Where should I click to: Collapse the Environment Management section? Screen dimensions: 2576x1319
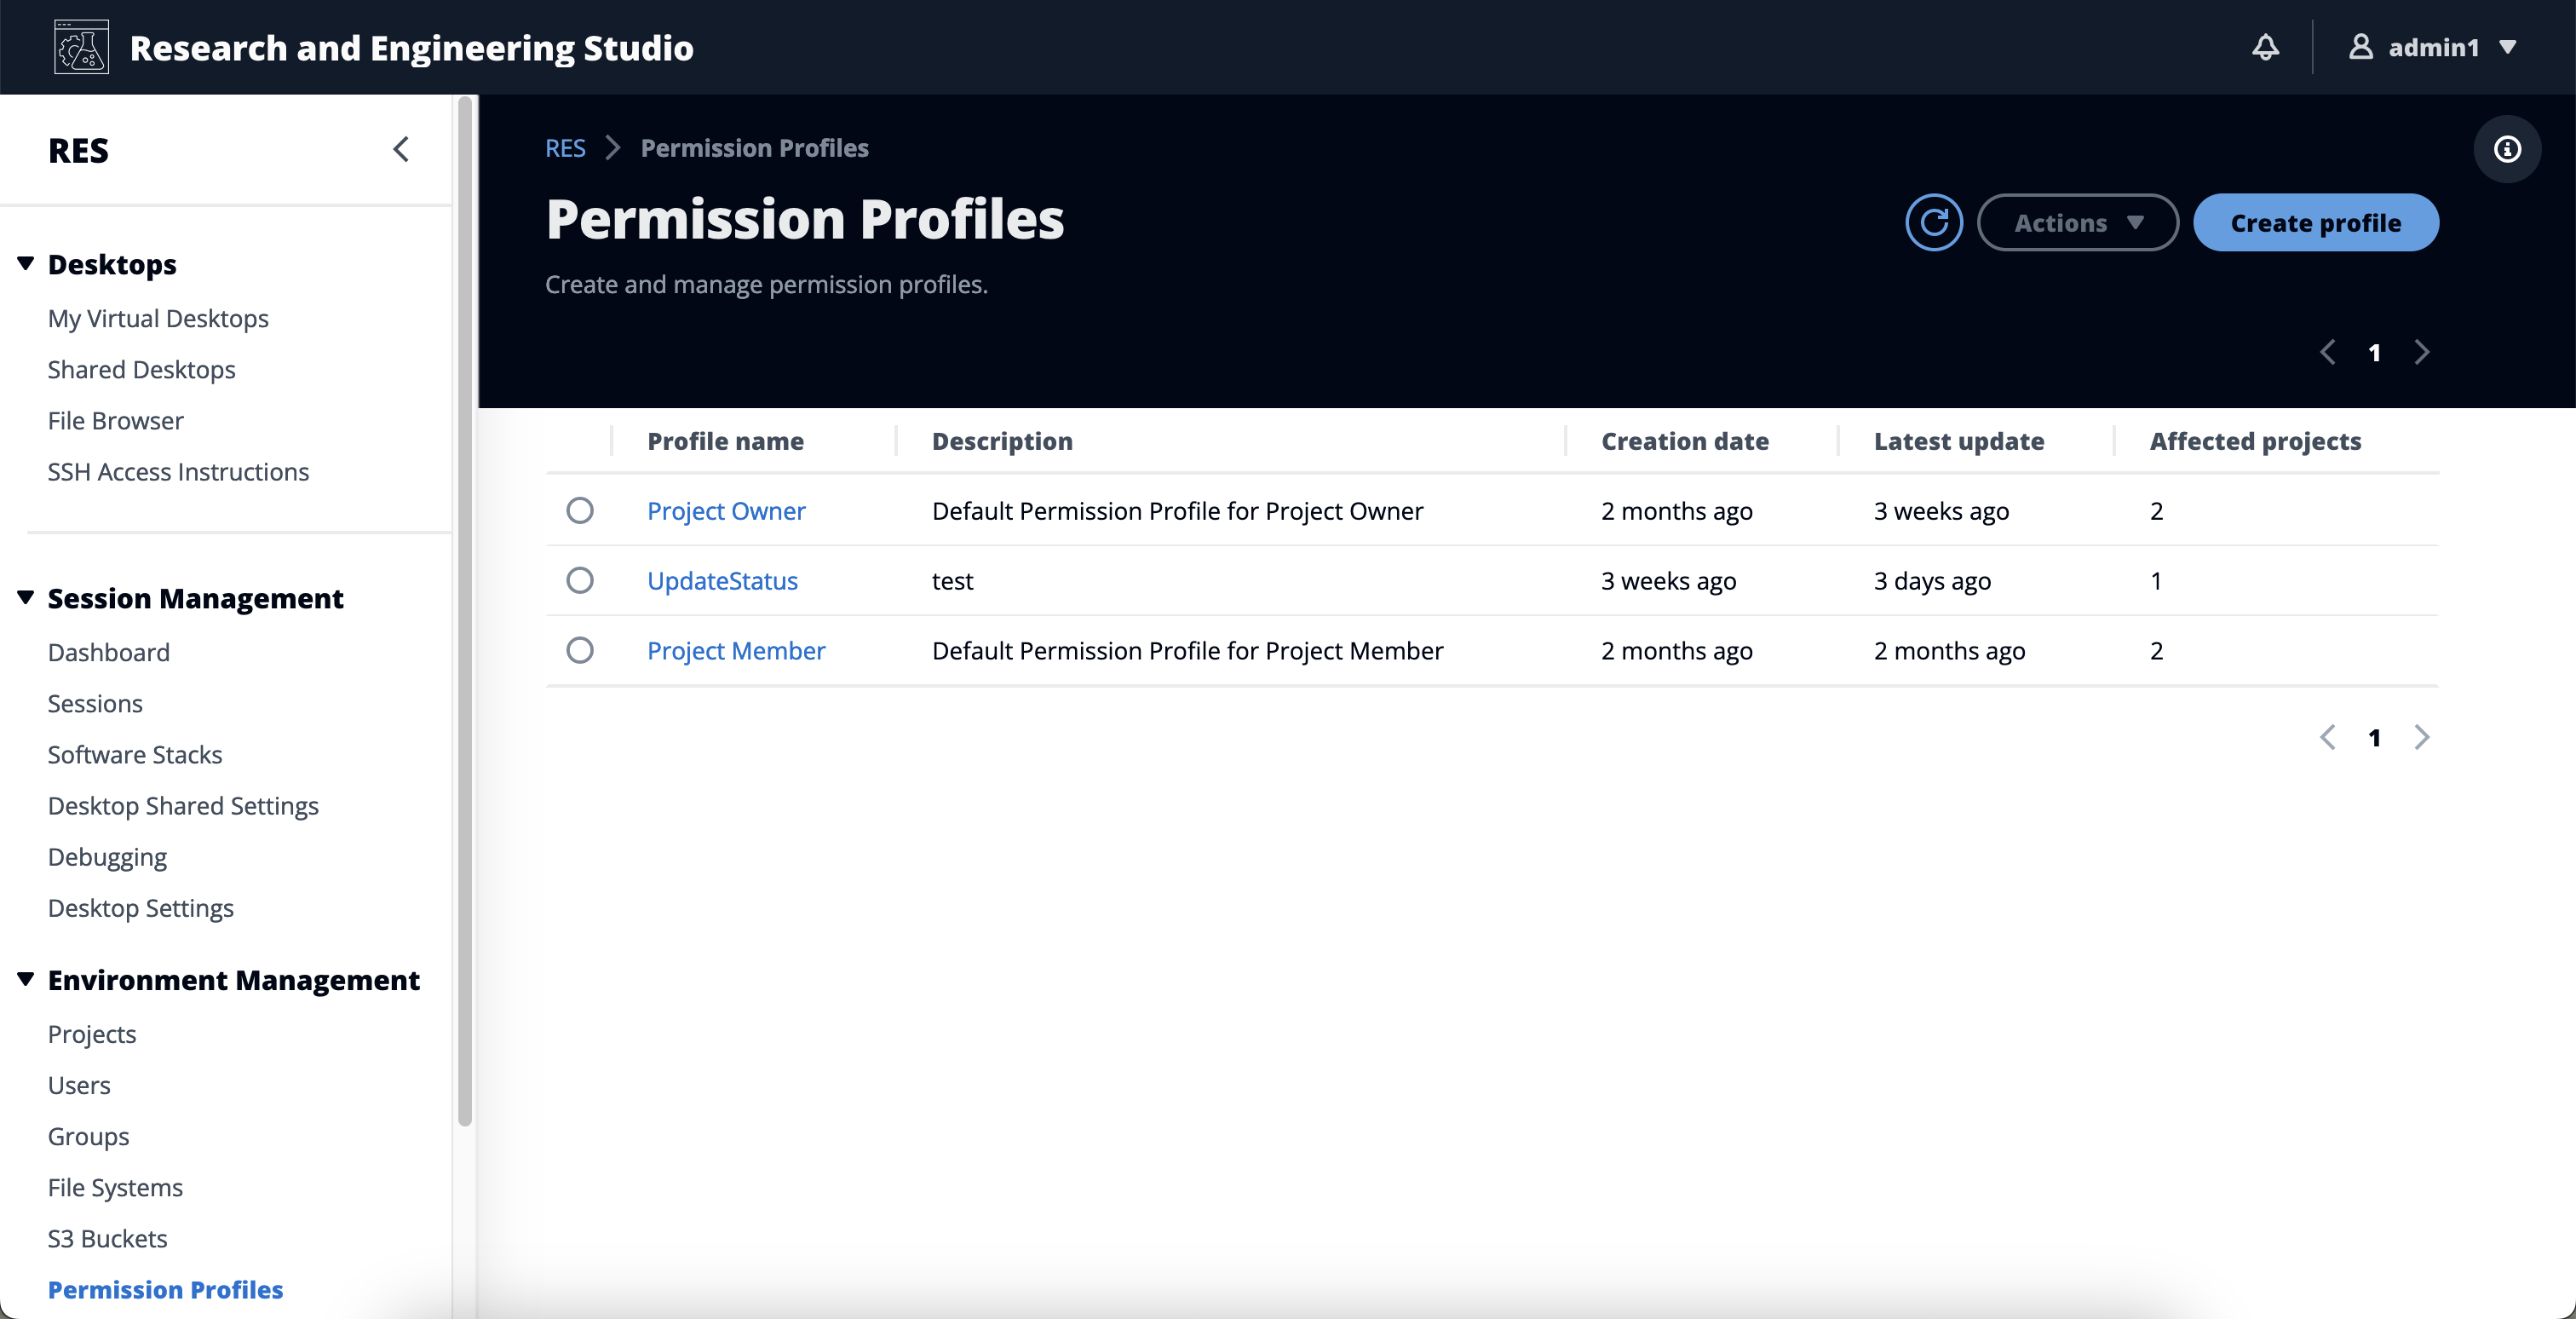tap(26, 979)
